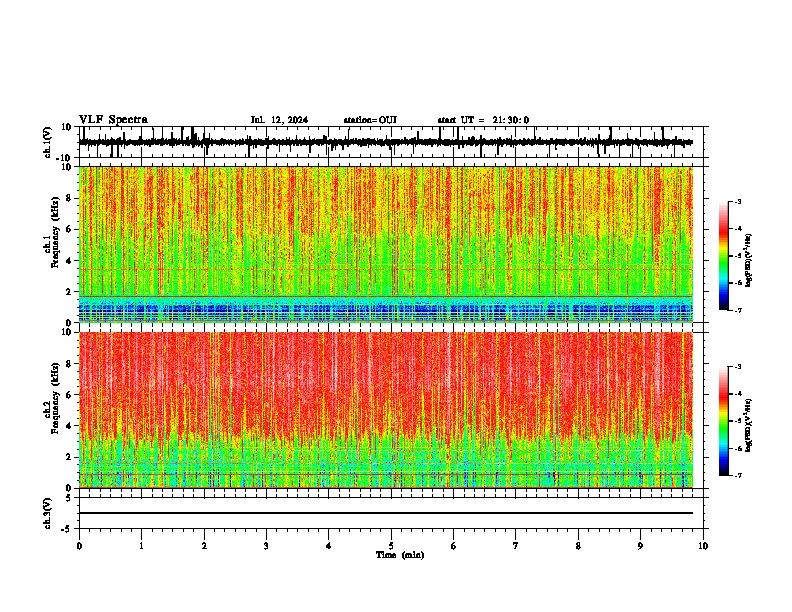The width and height of the screenshot is (792, 612).
Task: Click tick label 2 on the Time axis
Action: pyautogui.click(x=204, y=546)
